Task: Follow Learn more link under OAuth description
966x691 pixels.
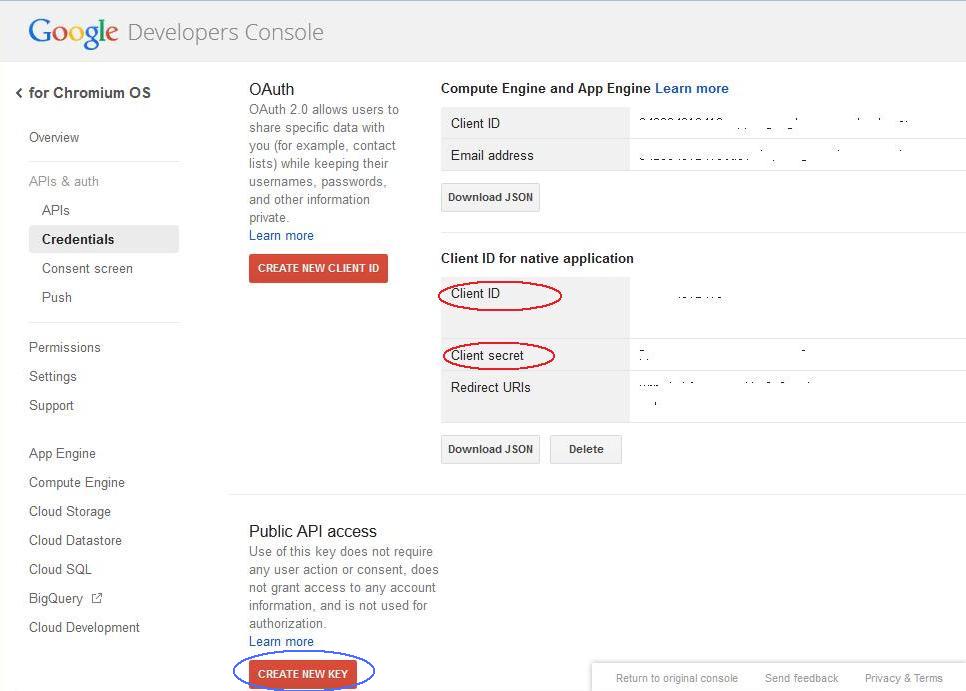Action: pos(281,235)
